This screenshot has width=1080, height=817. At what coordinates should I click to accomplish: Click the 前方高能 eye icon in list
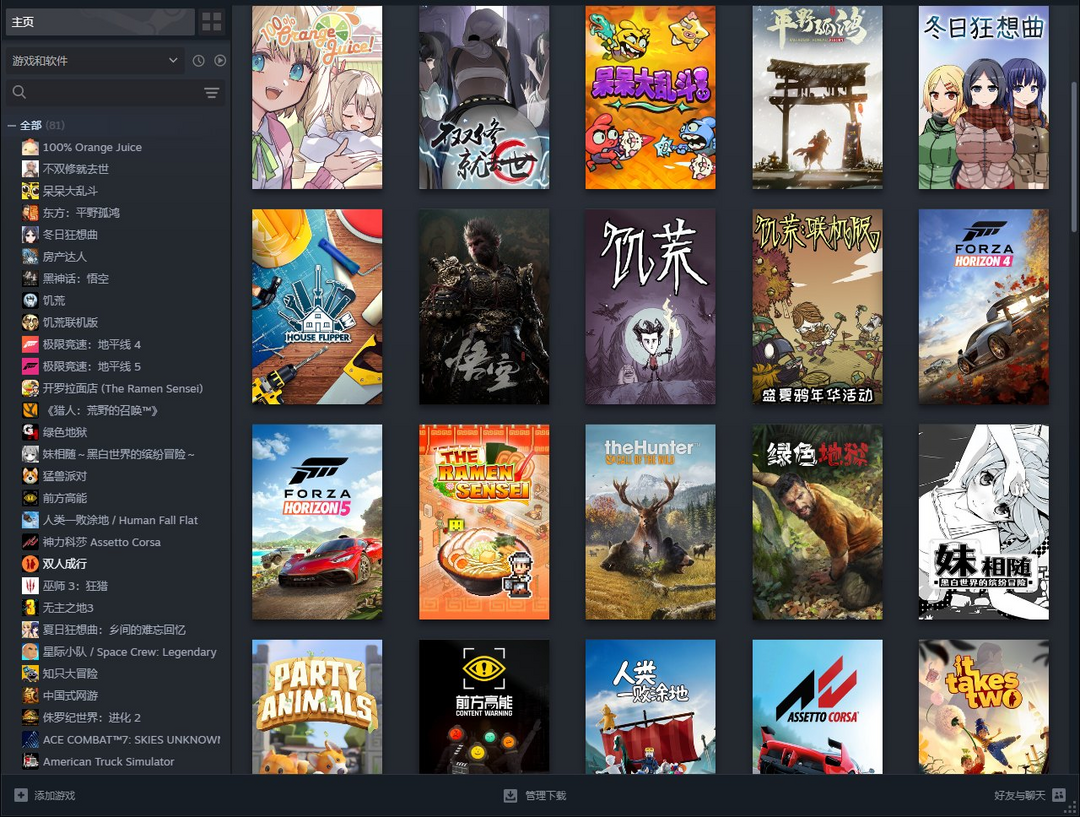(x=30, y=498)
